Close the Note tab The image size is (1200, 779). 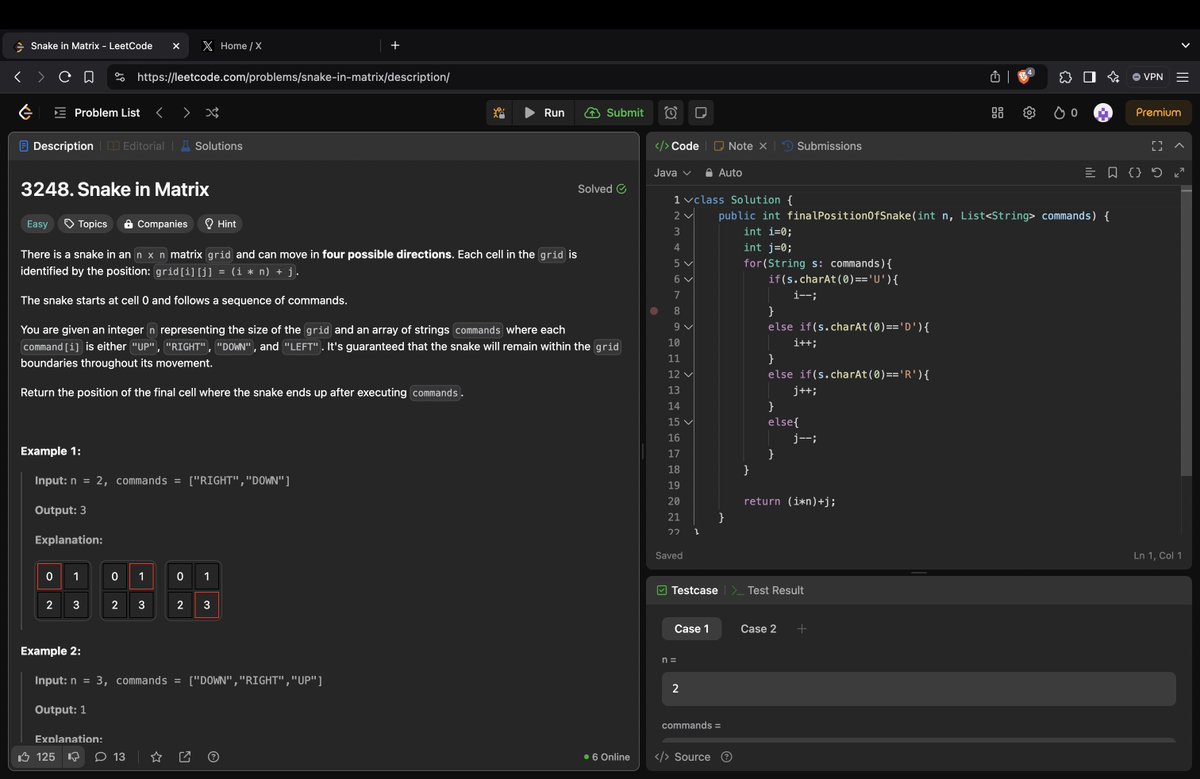763,146
